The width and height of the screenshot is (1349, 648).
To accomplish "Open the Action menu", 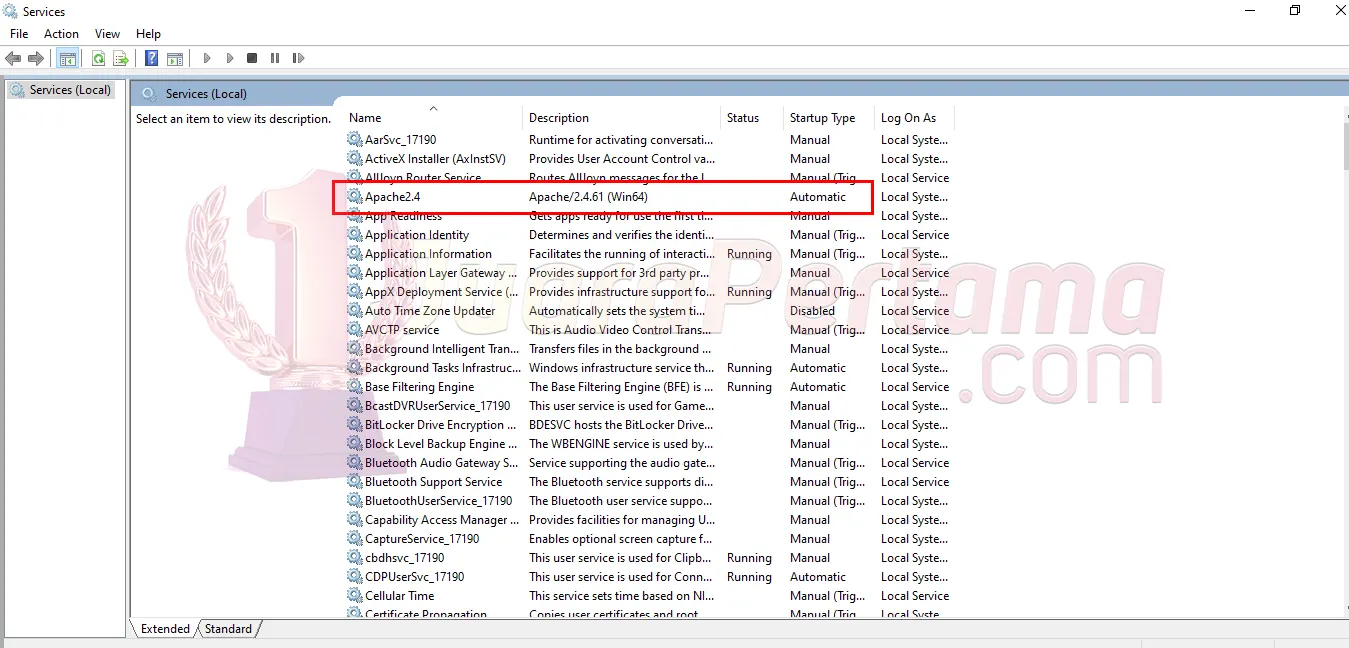I will [x=61, y=34].
